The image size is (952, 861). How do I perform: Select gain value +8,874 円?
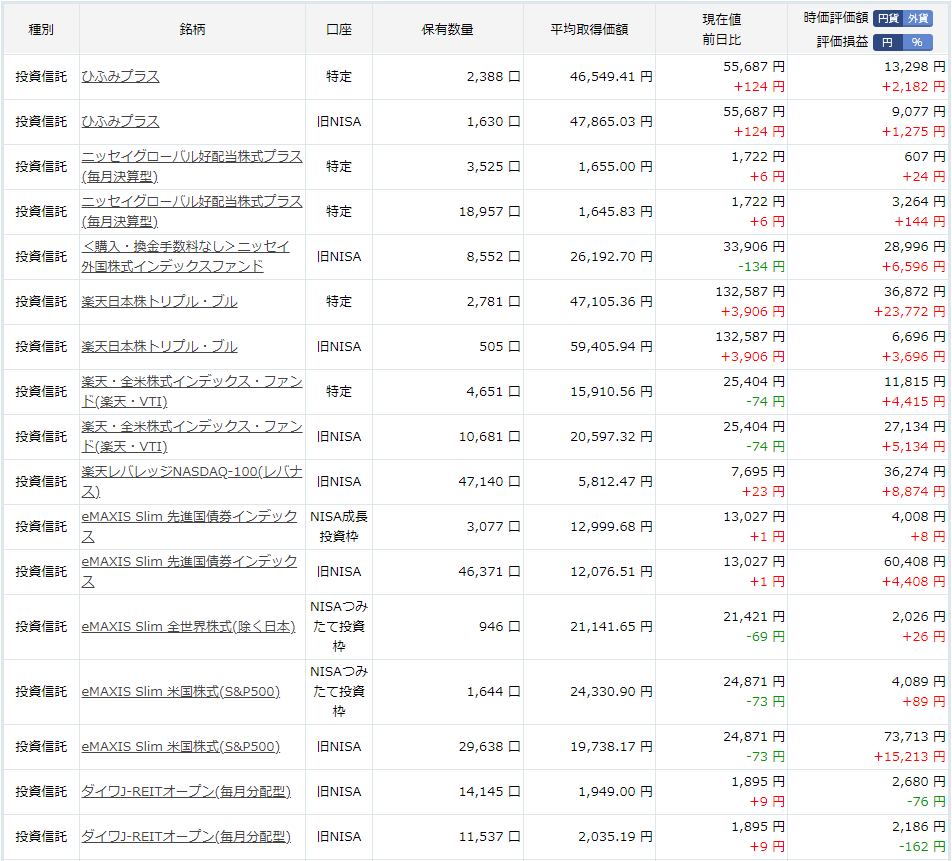click(913, 492)
